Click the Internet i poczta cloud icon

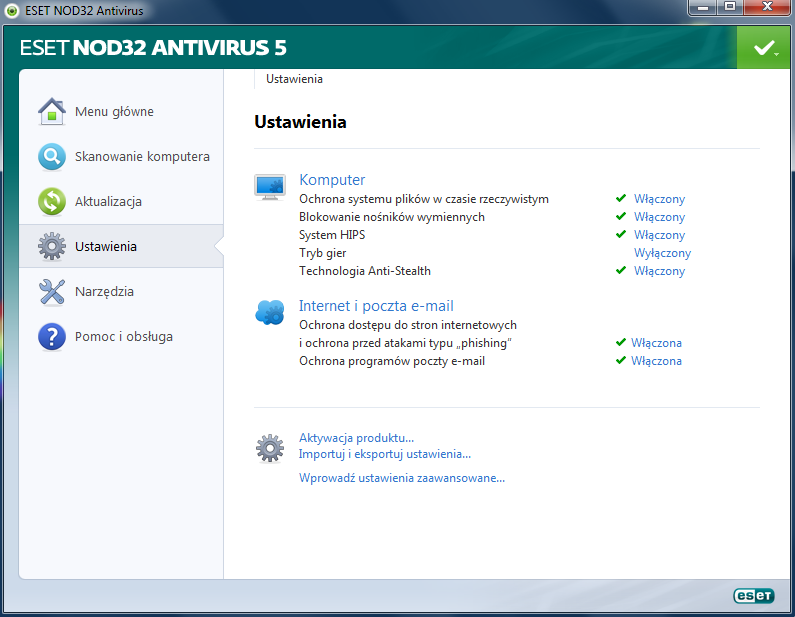pyautogui.click(x=270, y=312)
